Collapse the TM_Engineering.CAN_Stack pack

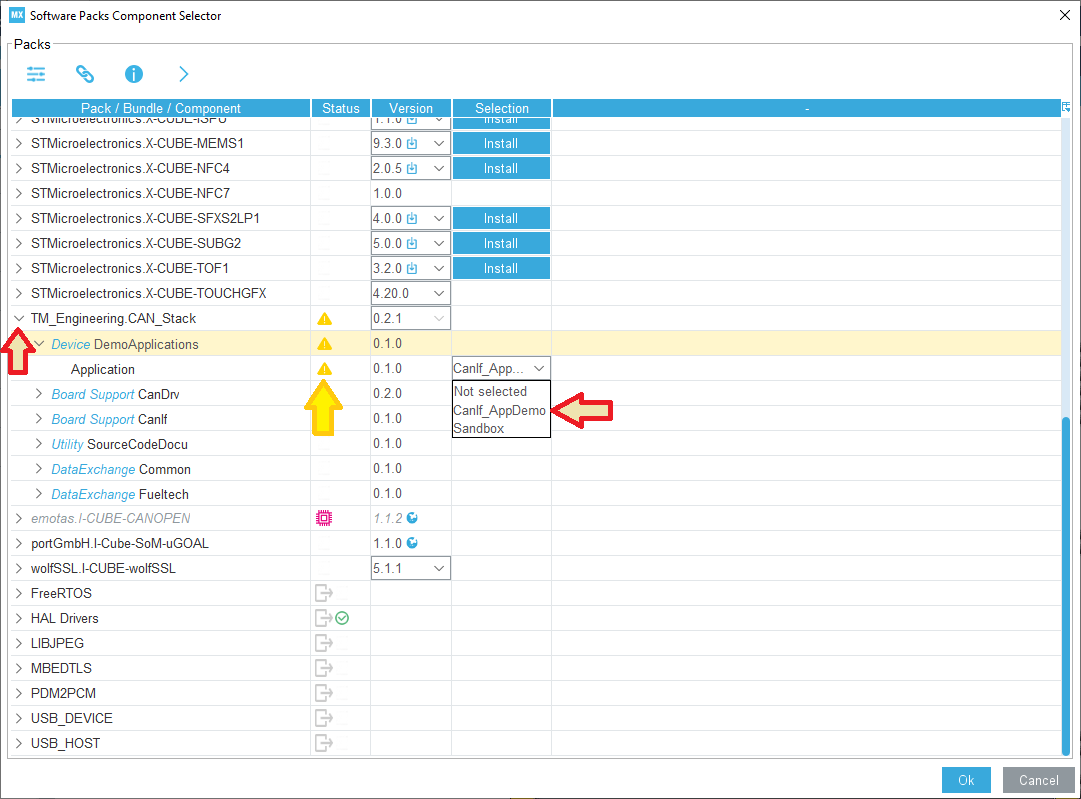tap(19, 318)
